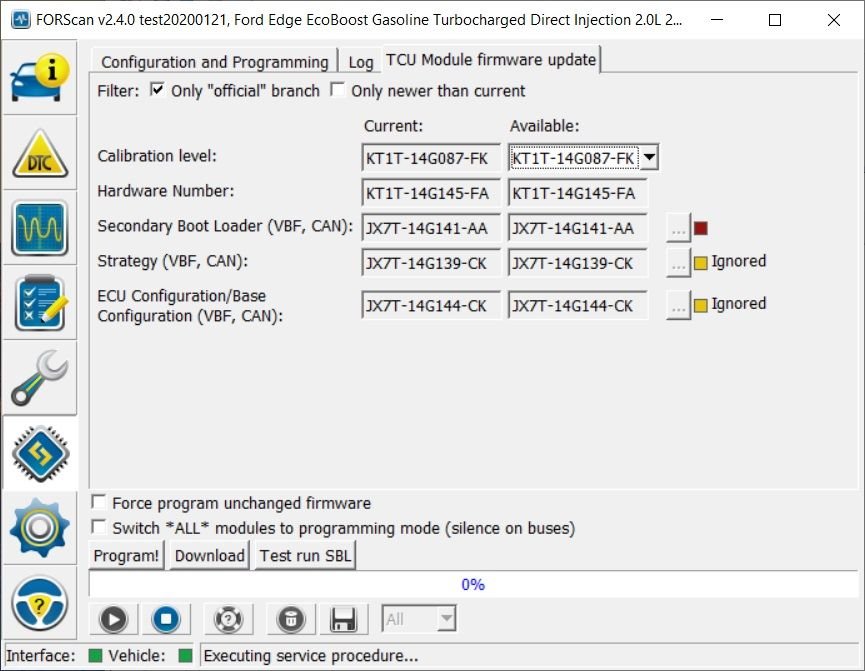Open the module programming chip panel

pos(40,453)
